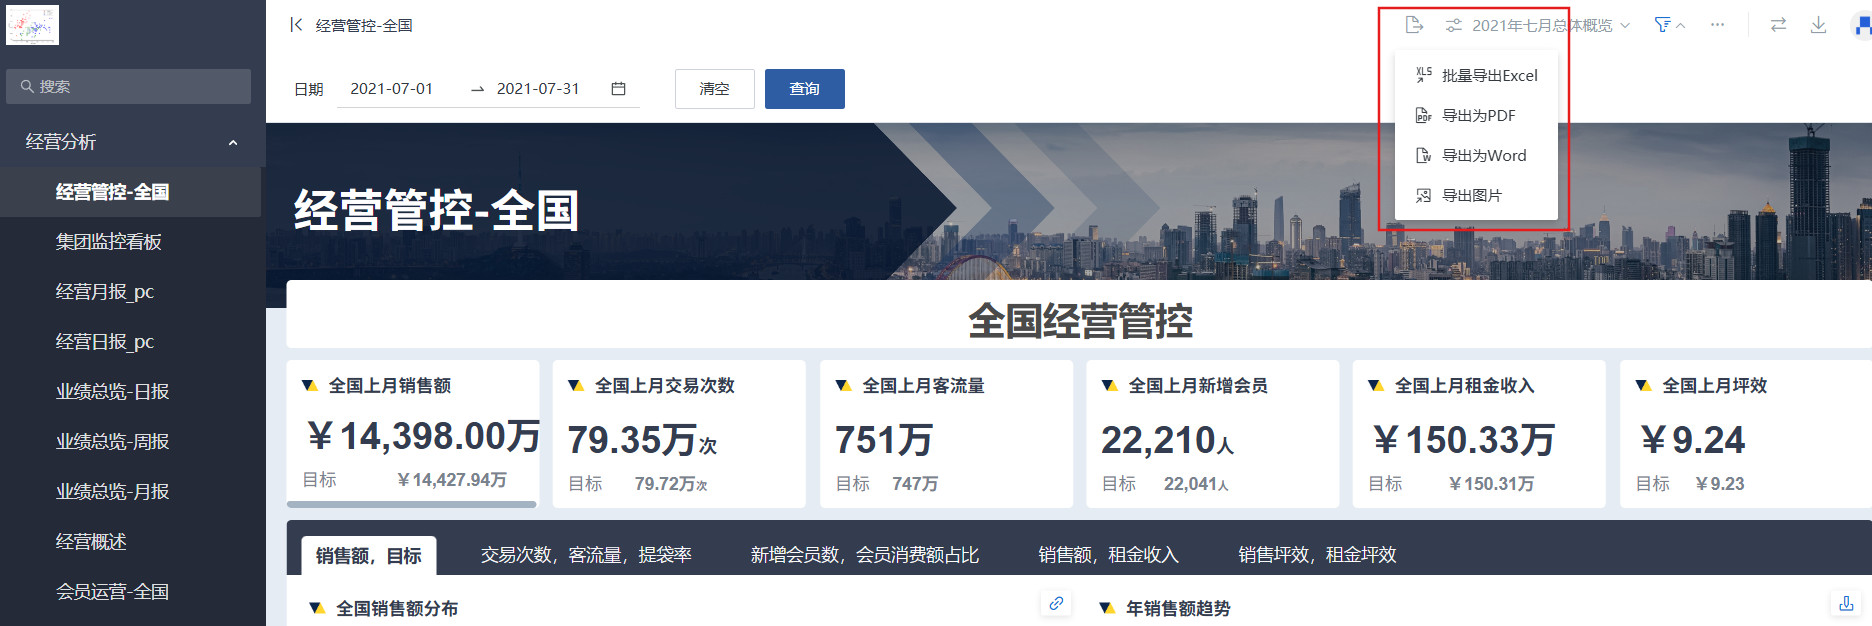The image size is (1872, 626).
Task: Collapse the 经营分析 sidebar section
Action: pyautogui.click(x=233, y=142)
